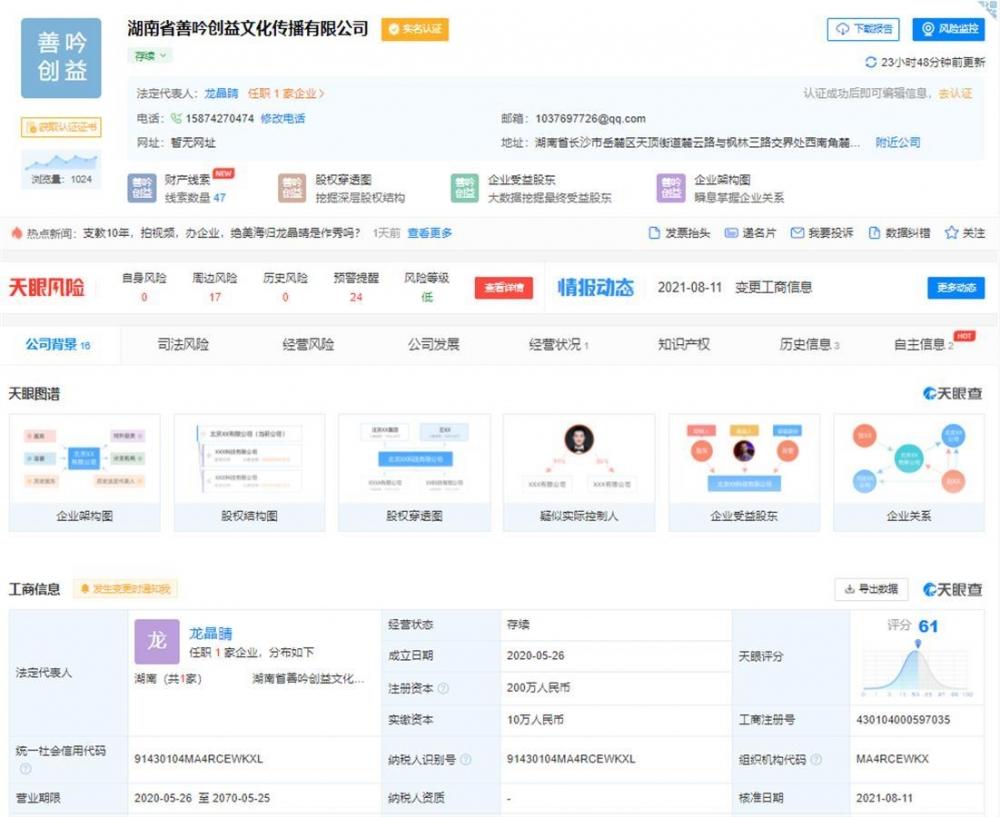This screenshot has width=1000, height=817.
Task: Open the 企业架构图 purple icon
Action: point(671,188)
